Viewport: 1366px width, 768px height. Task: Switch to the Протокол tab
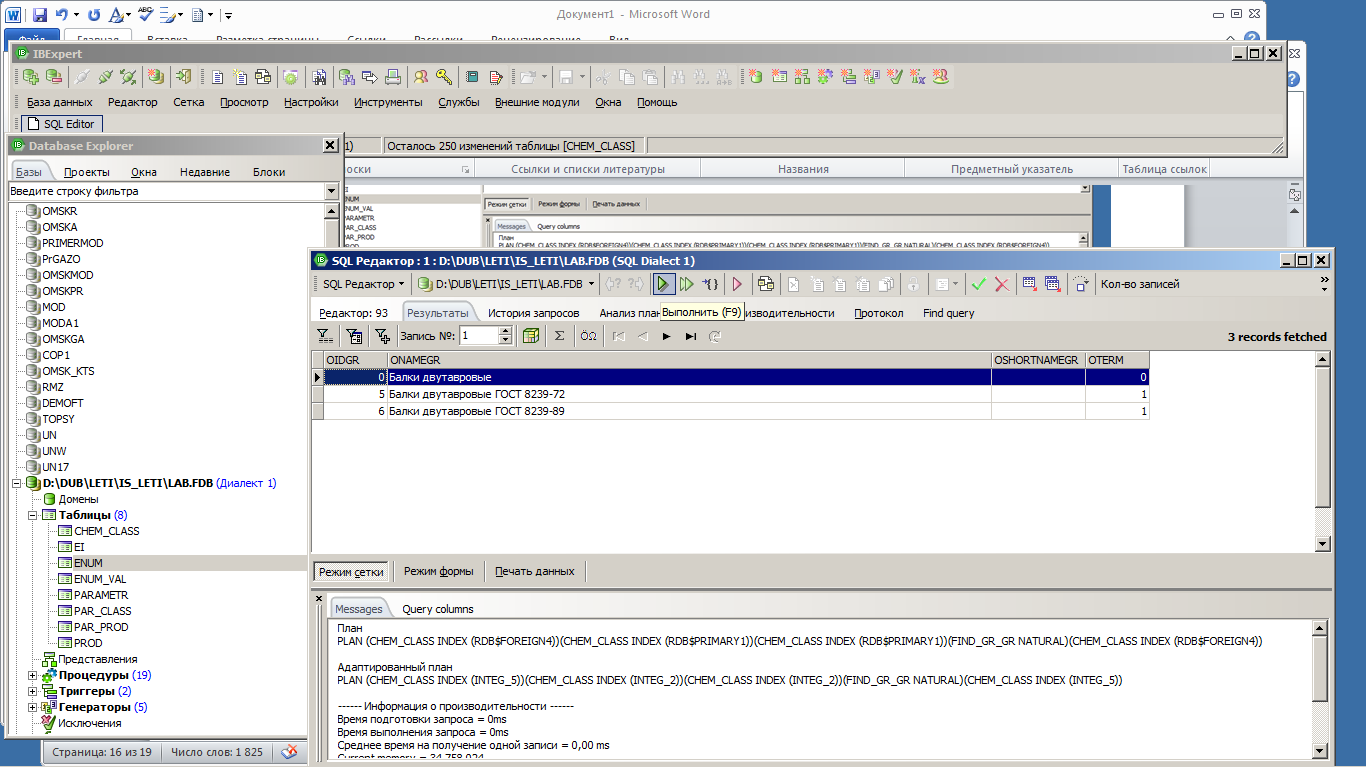879,313
